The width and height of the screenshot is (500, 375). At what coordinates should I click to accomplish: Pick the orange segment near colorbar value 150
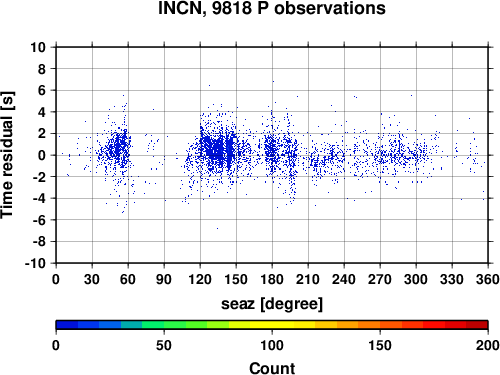(x=380, y=325)
